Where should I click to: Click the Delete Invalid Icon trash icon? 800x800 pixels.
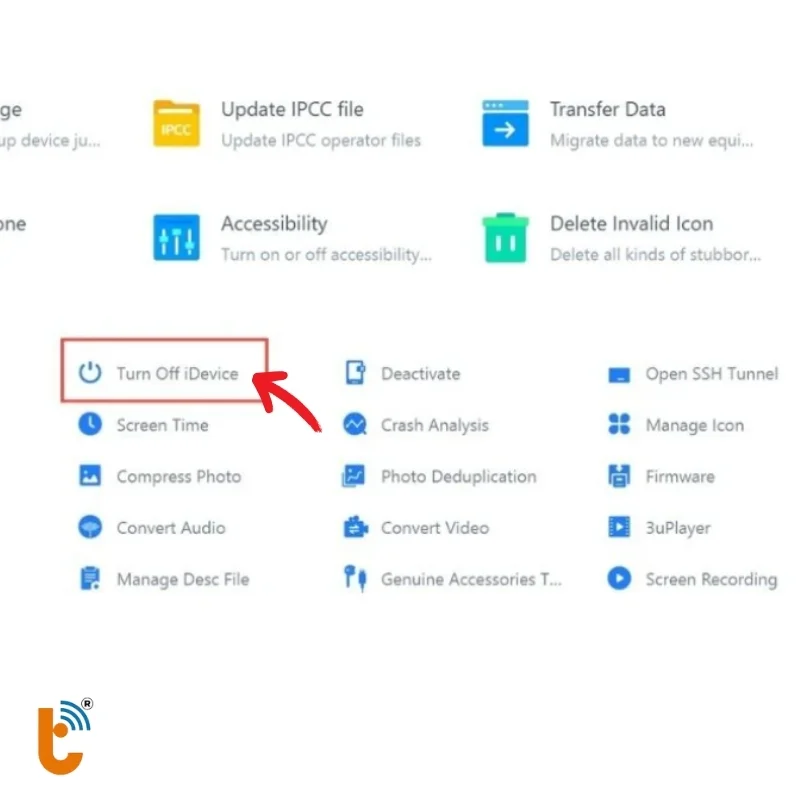(505, 238)
